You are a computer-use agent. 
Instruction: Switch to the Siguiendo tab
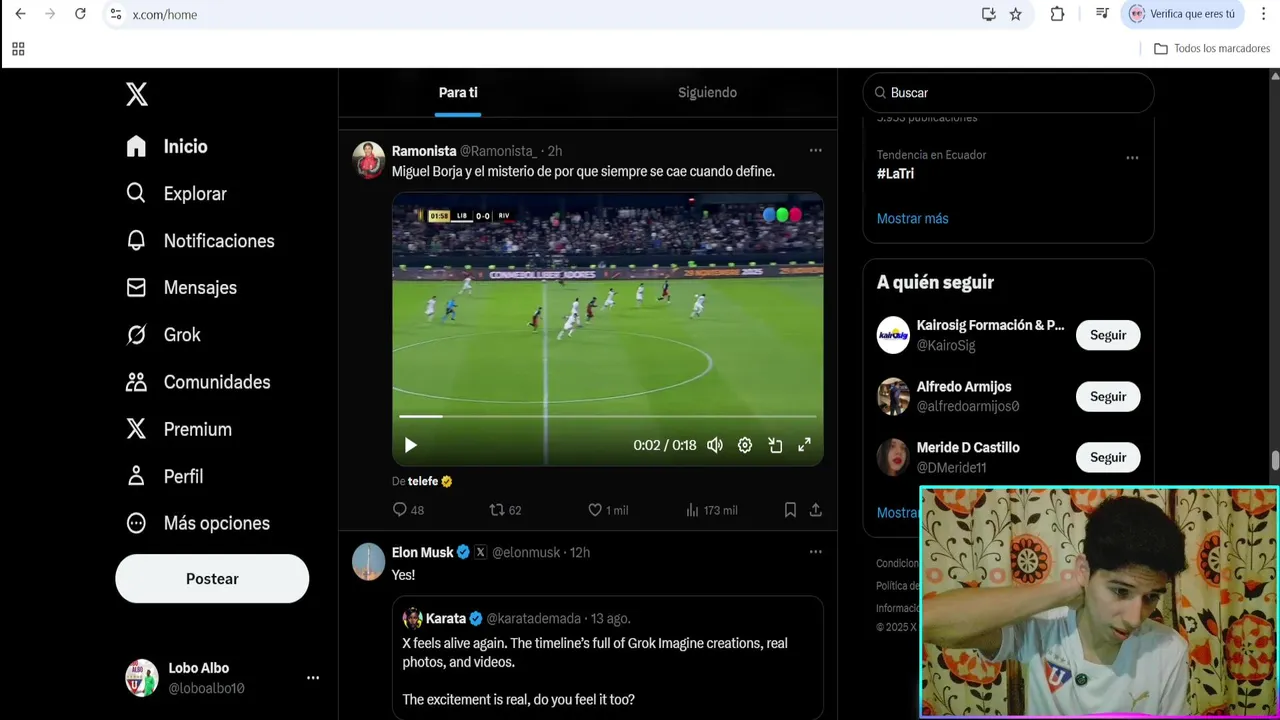707,93
